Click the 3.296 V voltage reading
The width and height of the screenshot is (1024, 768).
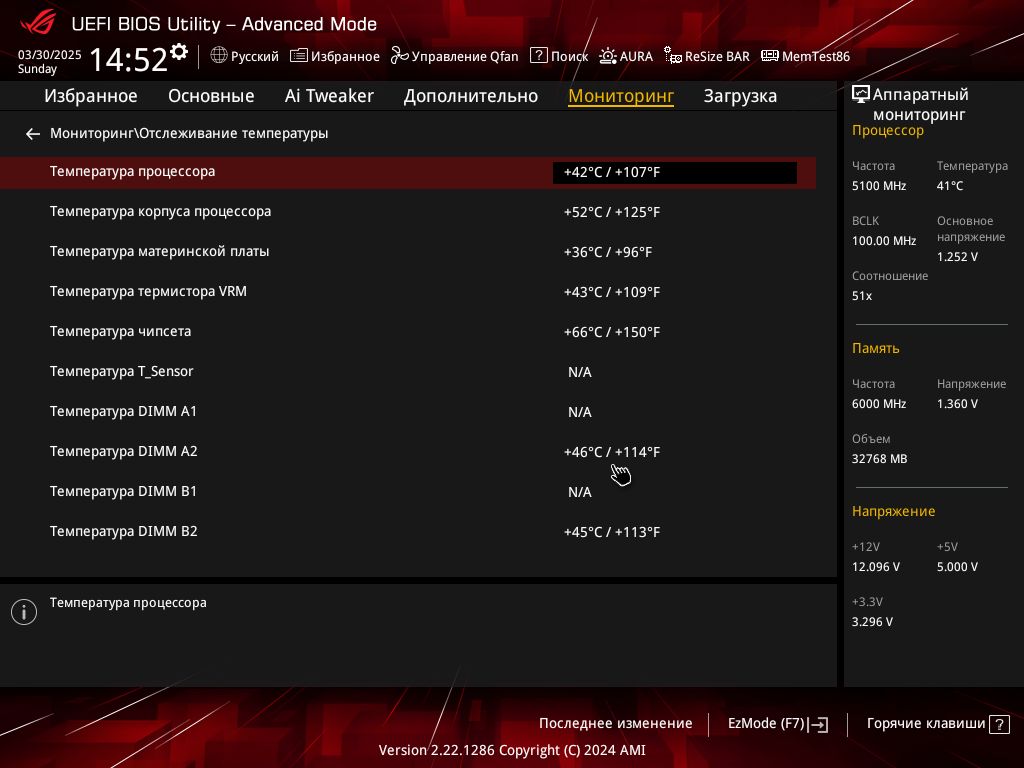click(872, 622)
